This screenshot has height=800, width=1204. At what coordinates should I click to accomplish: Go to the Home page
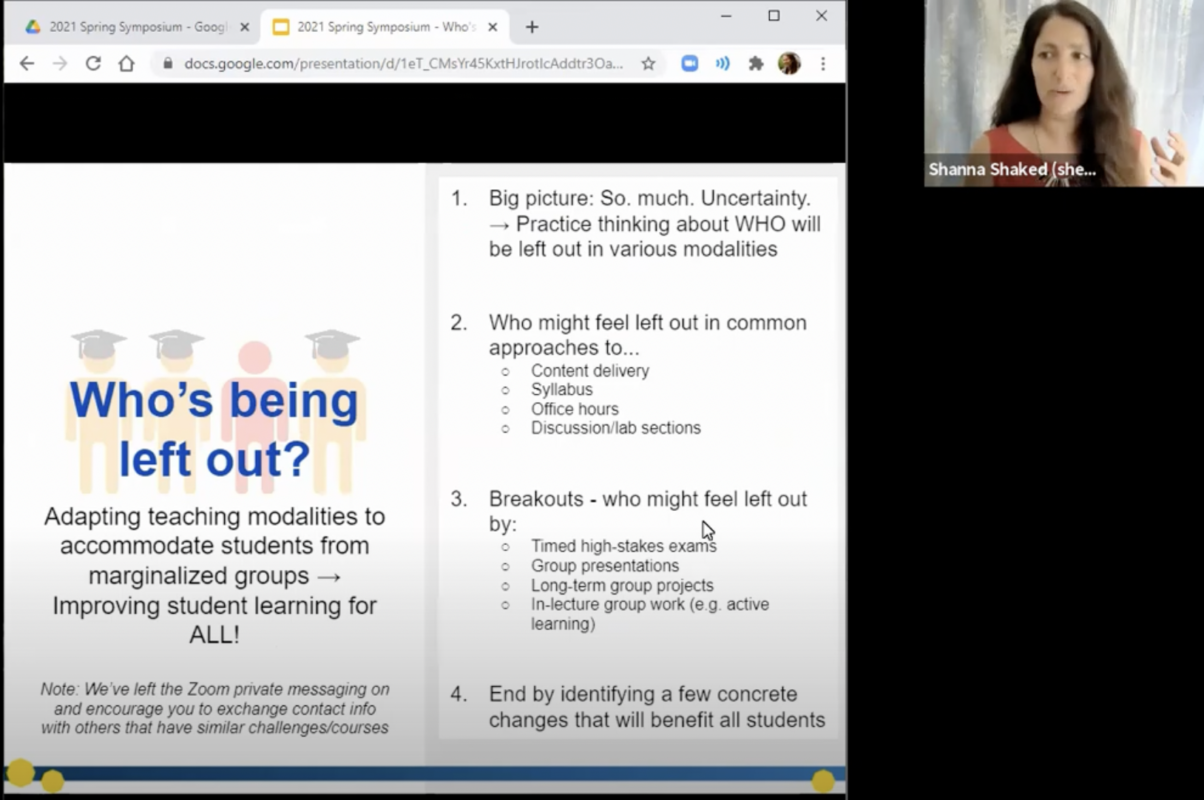click(126, 64)
